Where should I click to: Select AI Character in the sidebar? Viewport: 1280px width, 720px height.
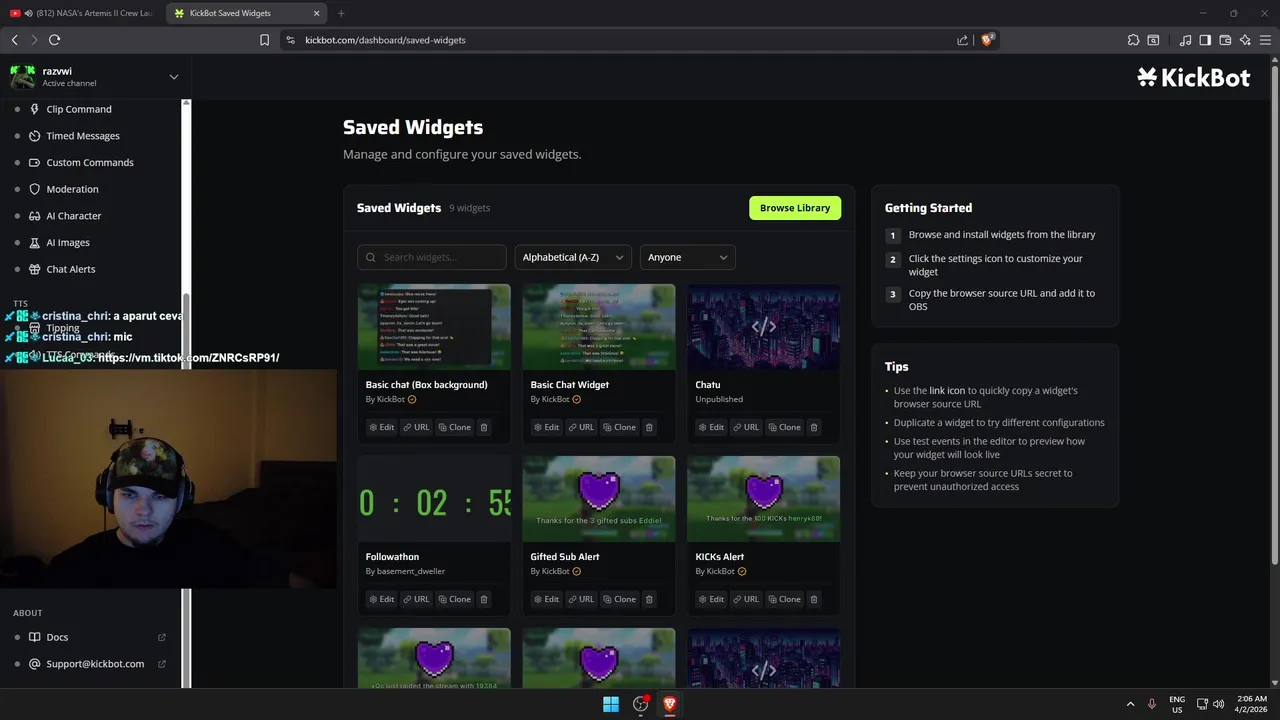coord(73,216)
